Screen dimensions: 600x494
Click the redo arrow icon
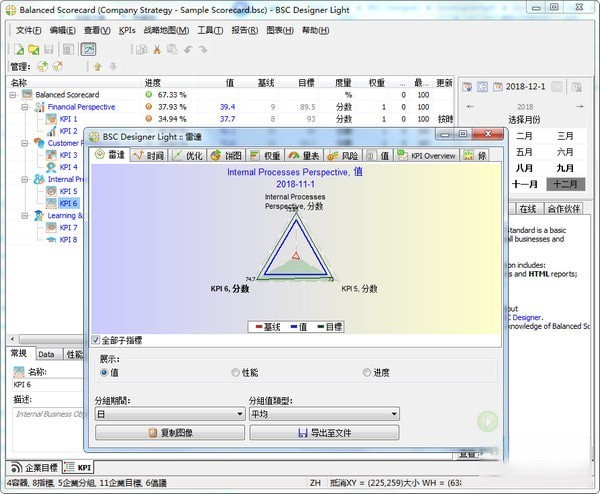[203, 49]
